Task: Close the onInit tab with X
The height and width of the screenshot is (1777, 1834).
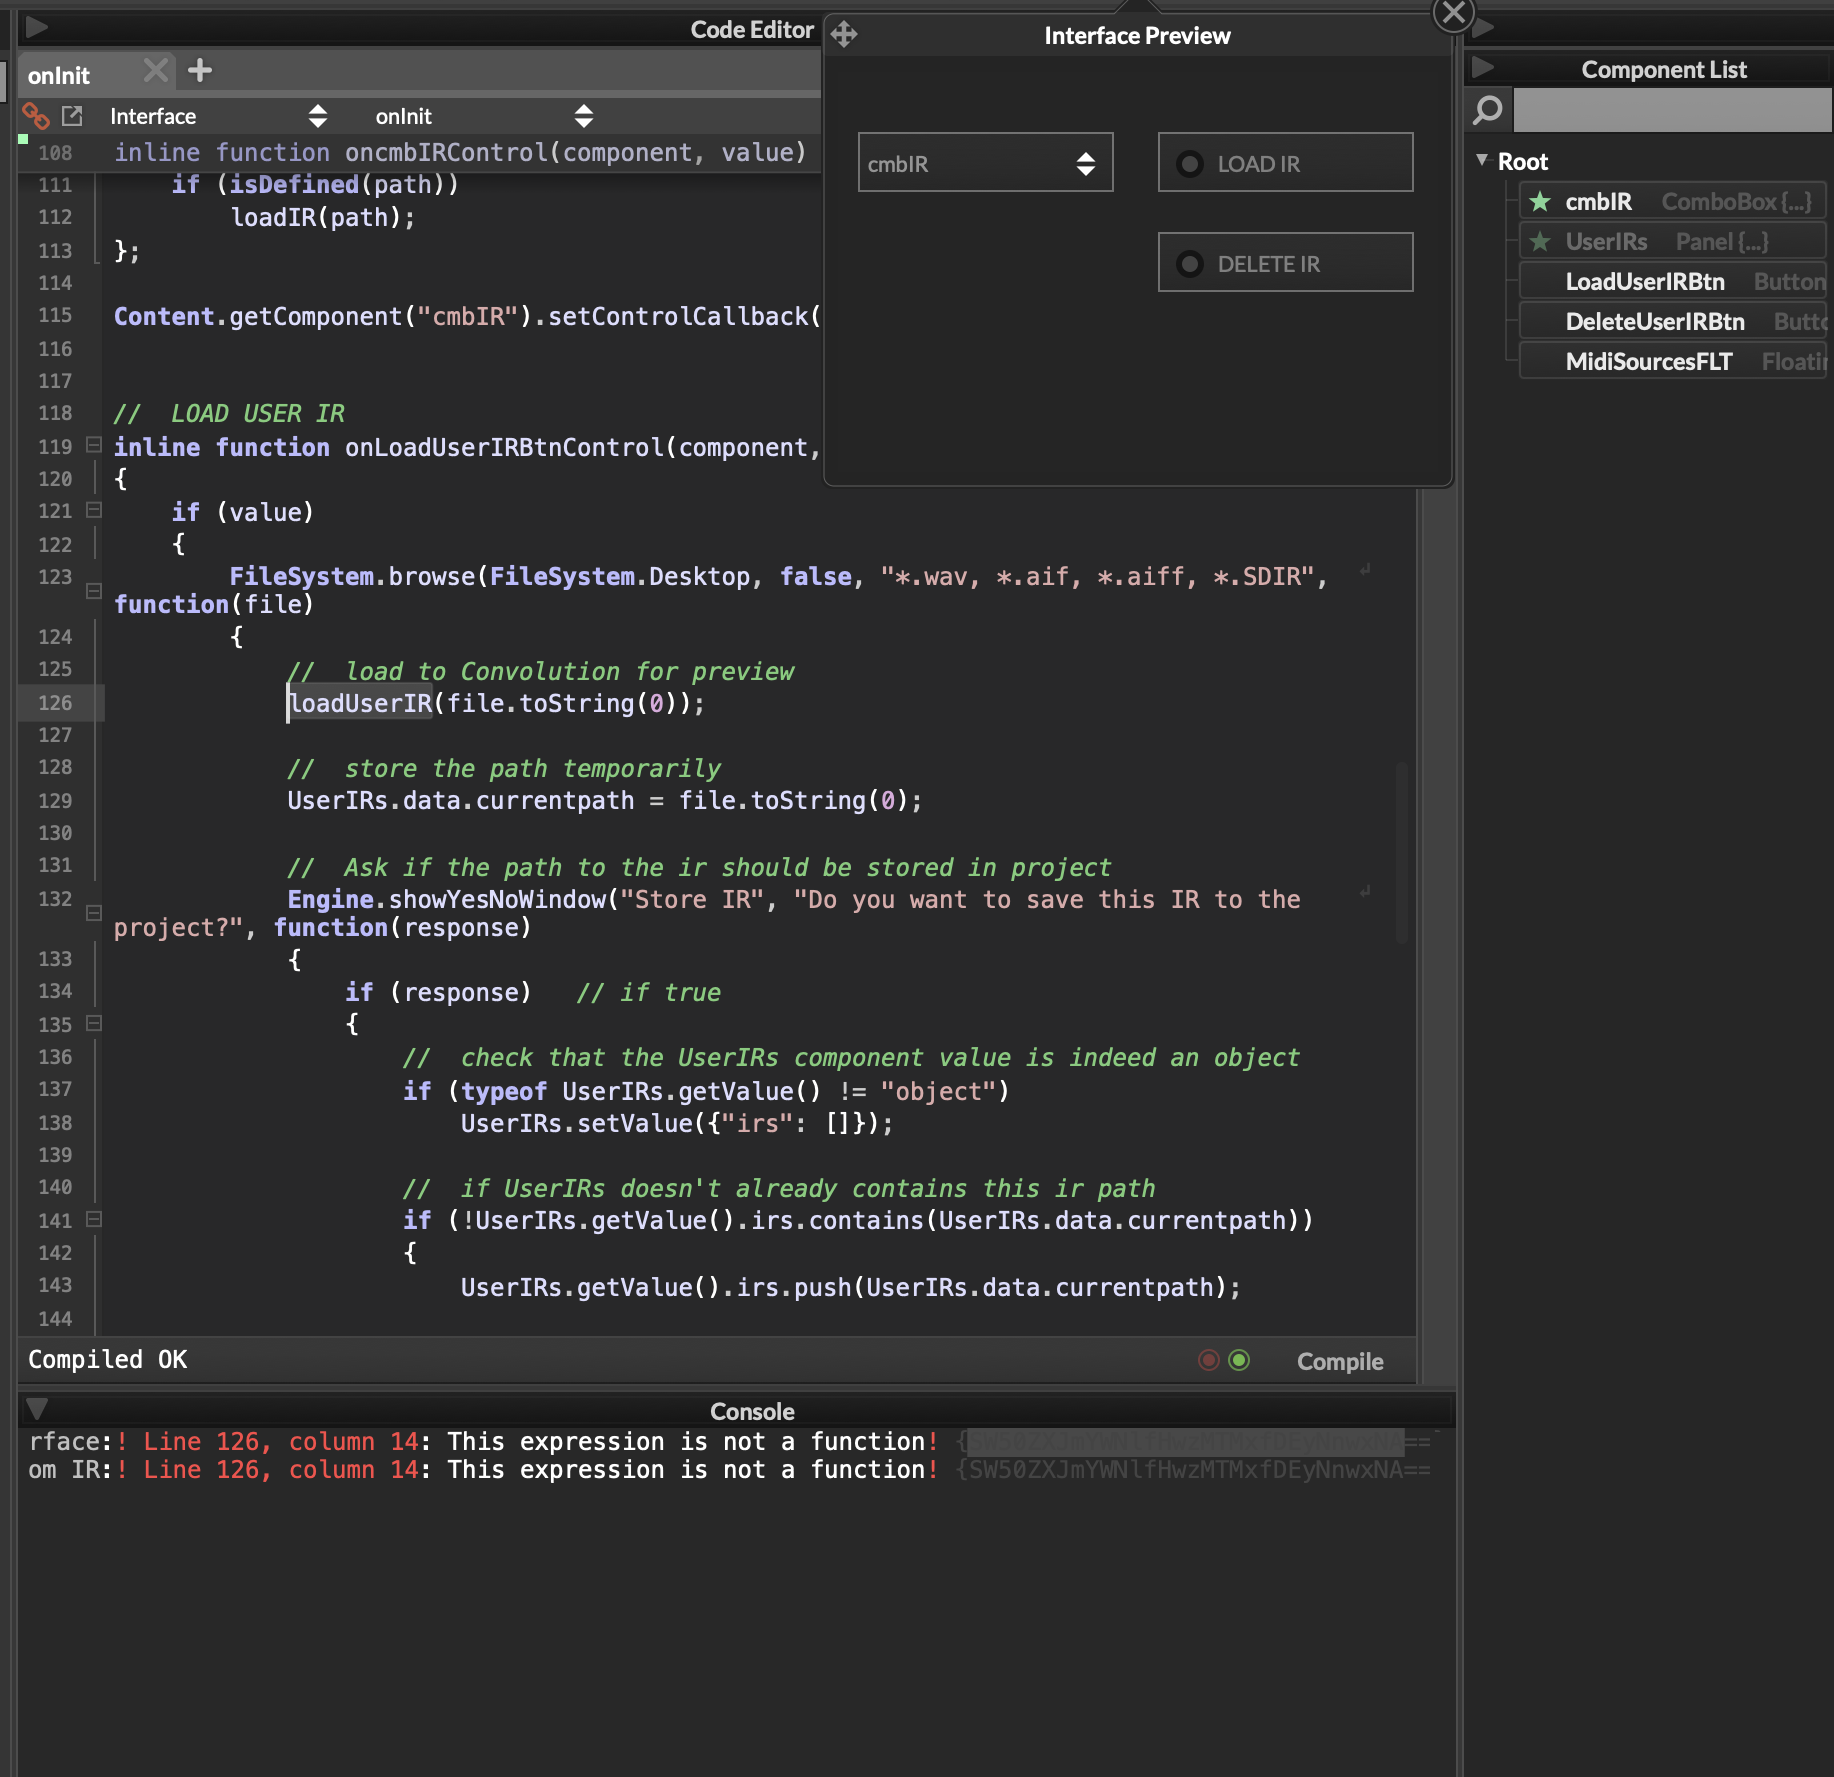Action: tap(155, 70)
